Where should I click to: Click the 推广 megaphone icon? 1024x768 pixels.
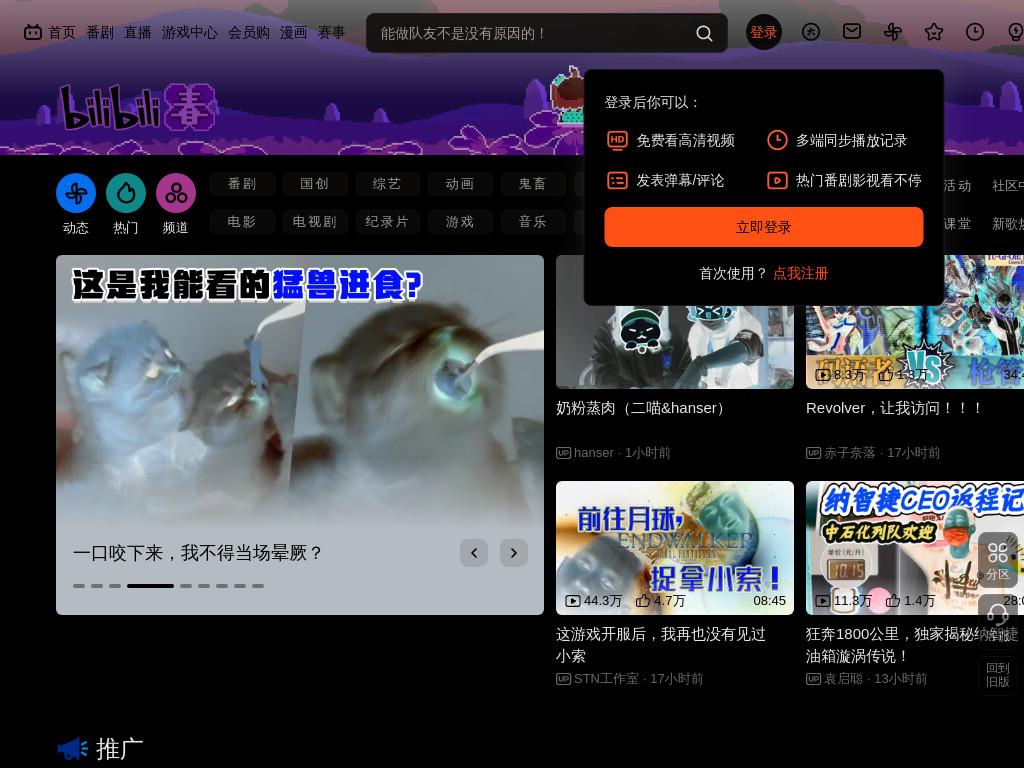pyautogui.click(x=73, y=748)
